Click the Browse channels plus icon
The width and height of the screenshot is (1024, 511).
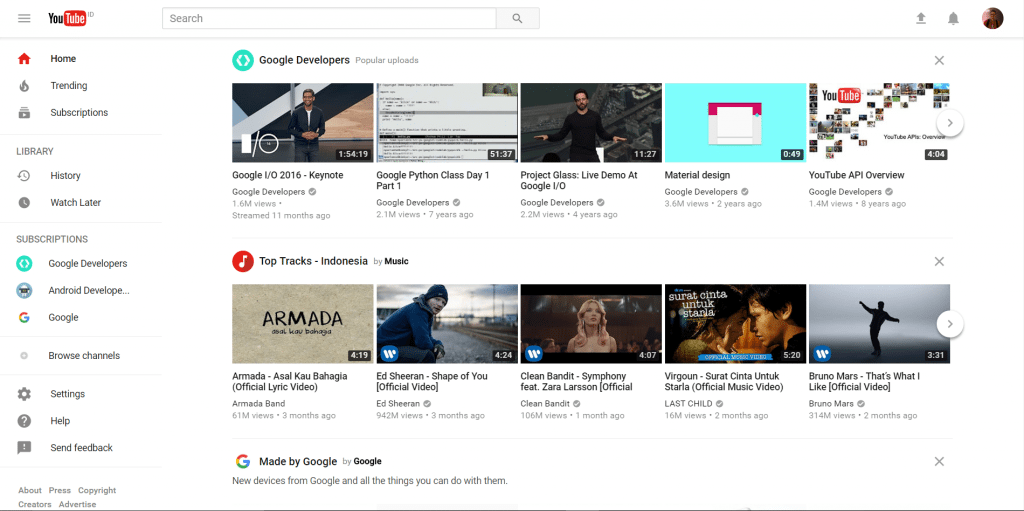click(x=24, y=355)
